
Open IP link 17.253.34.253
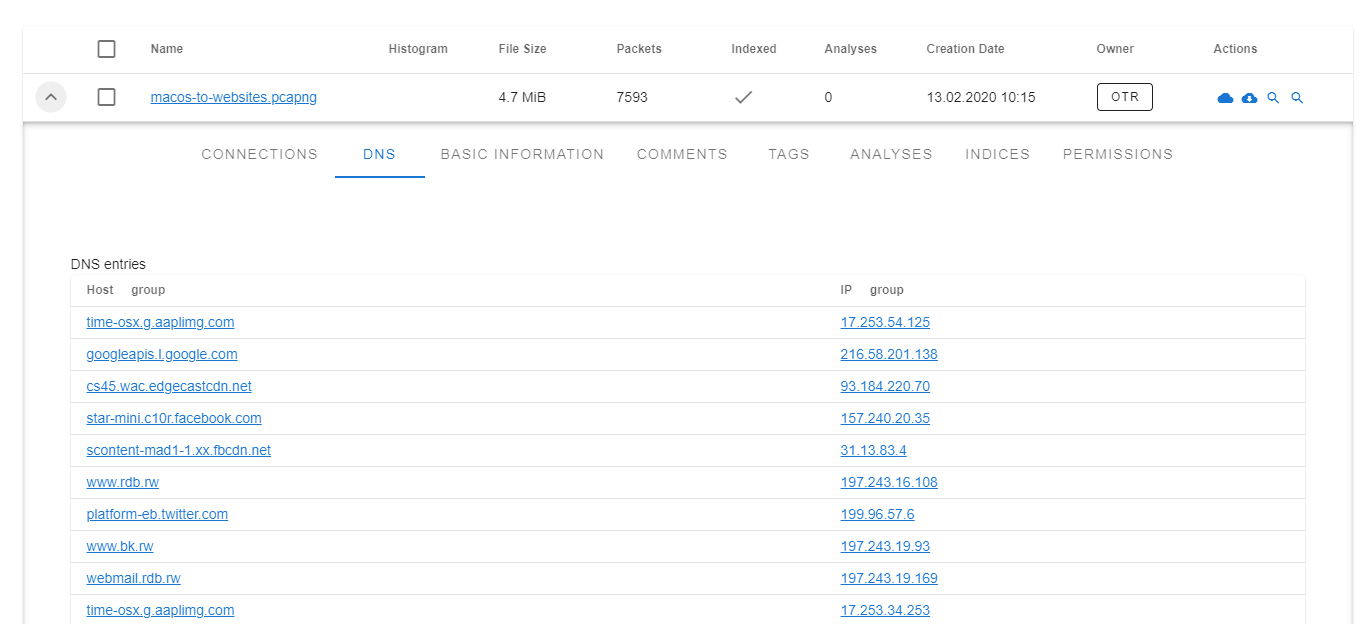point(885,611)
